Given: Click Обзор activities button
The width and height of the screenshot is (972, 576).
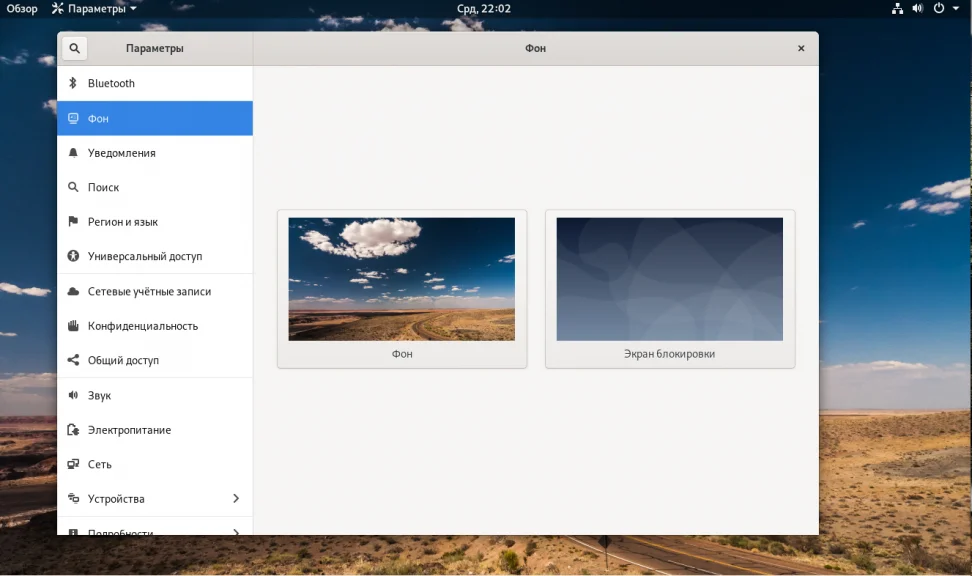Looking at the screenshot, I should (x=22, y=9).
